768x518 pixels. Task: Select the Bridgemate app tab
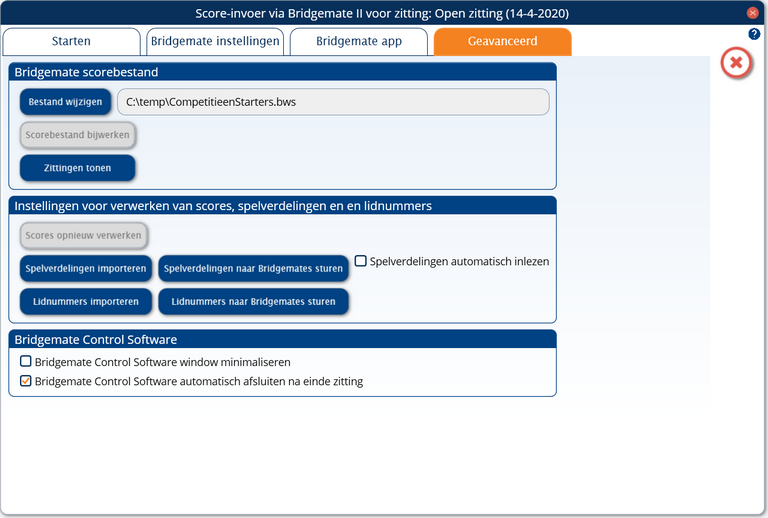(x=359, y=42)
